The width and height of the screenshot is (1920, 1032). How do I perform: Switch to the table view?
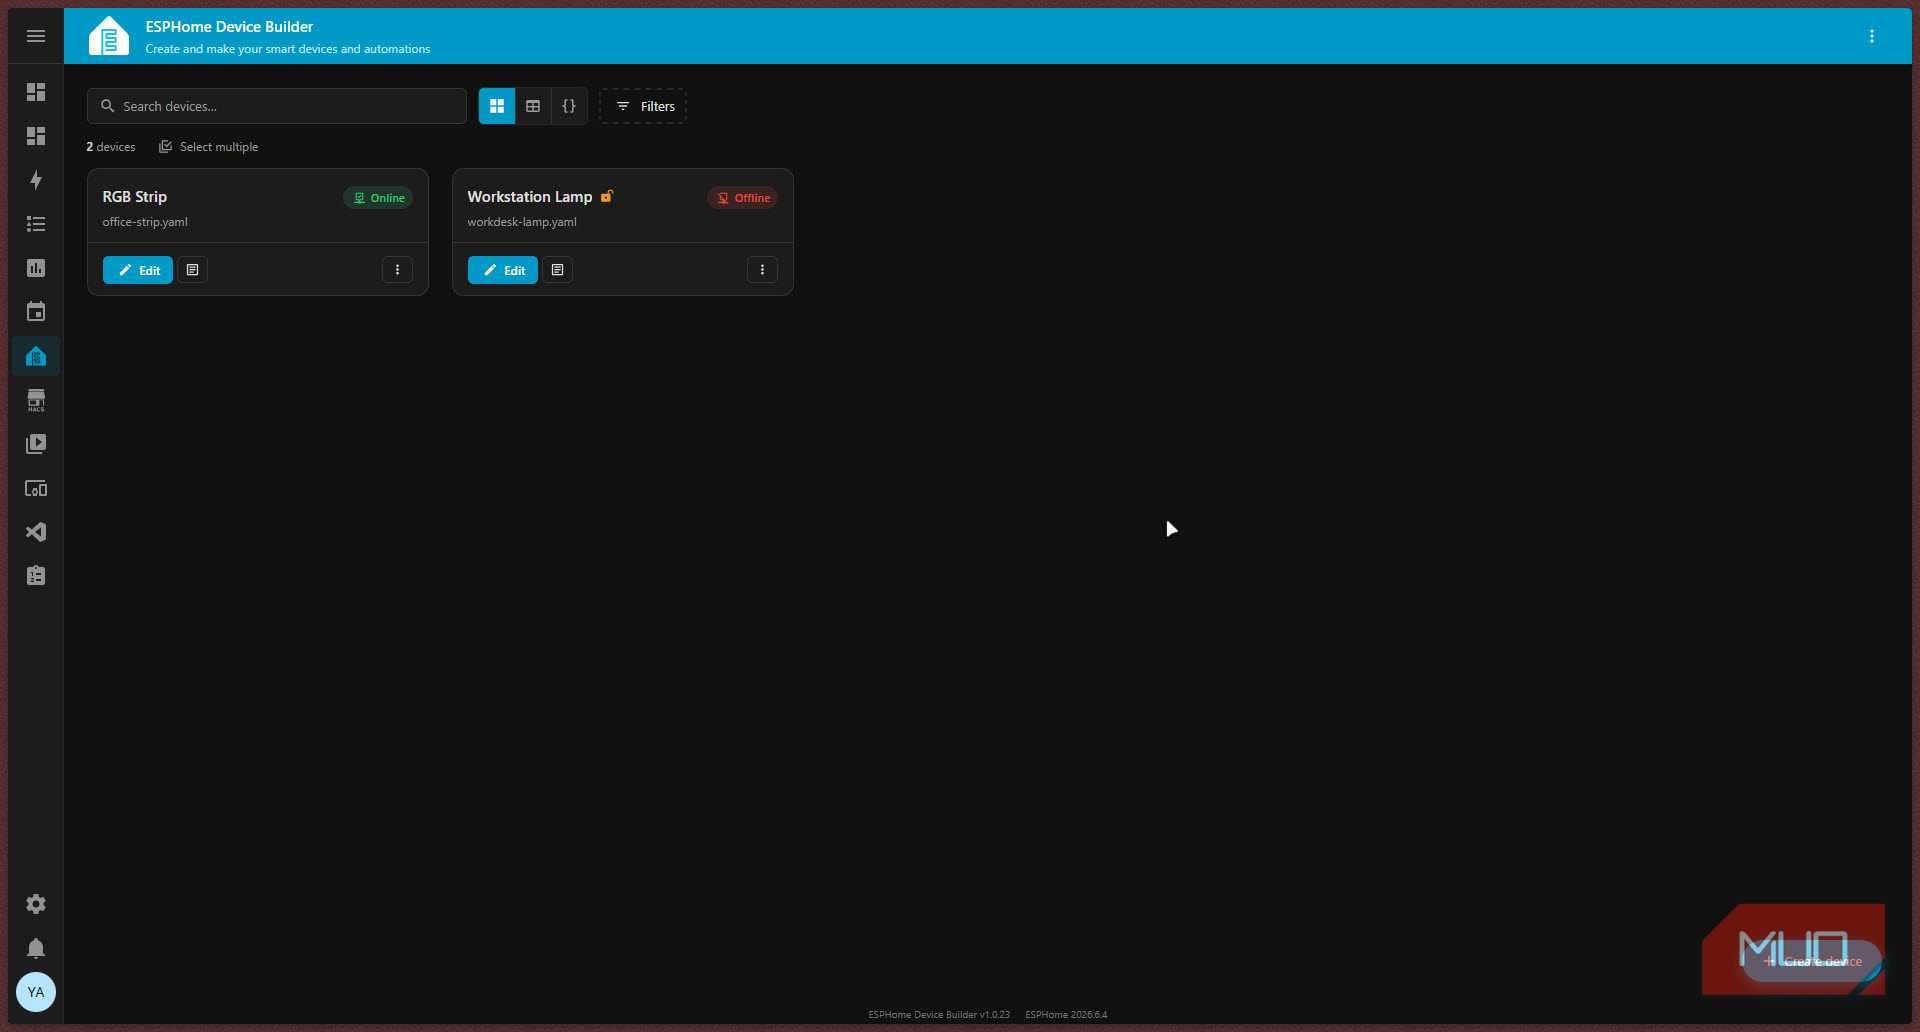533,106
